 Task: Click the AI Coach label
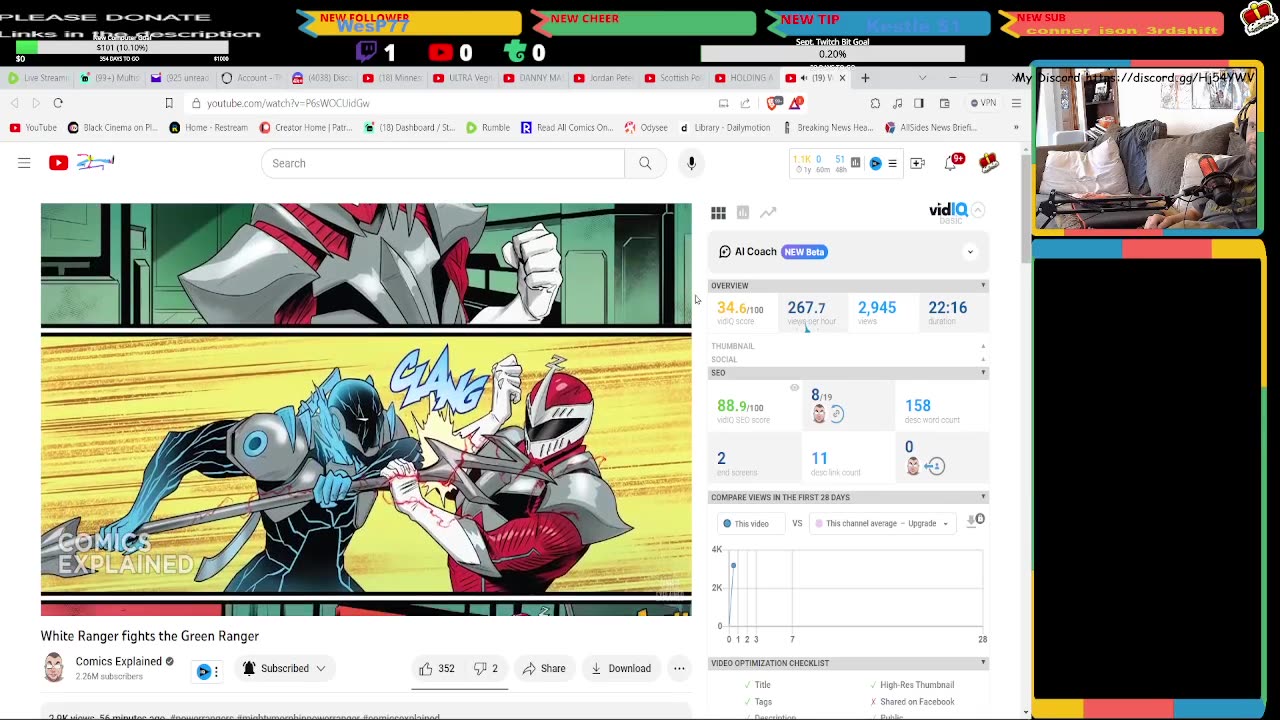coord(755,252)
